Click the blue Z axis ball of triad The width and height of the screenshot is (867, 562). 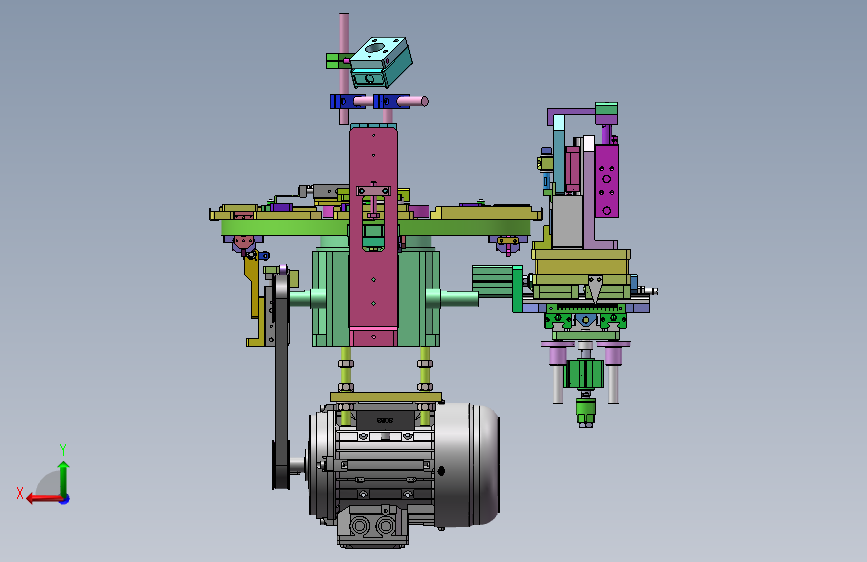(x=65, y=499)
